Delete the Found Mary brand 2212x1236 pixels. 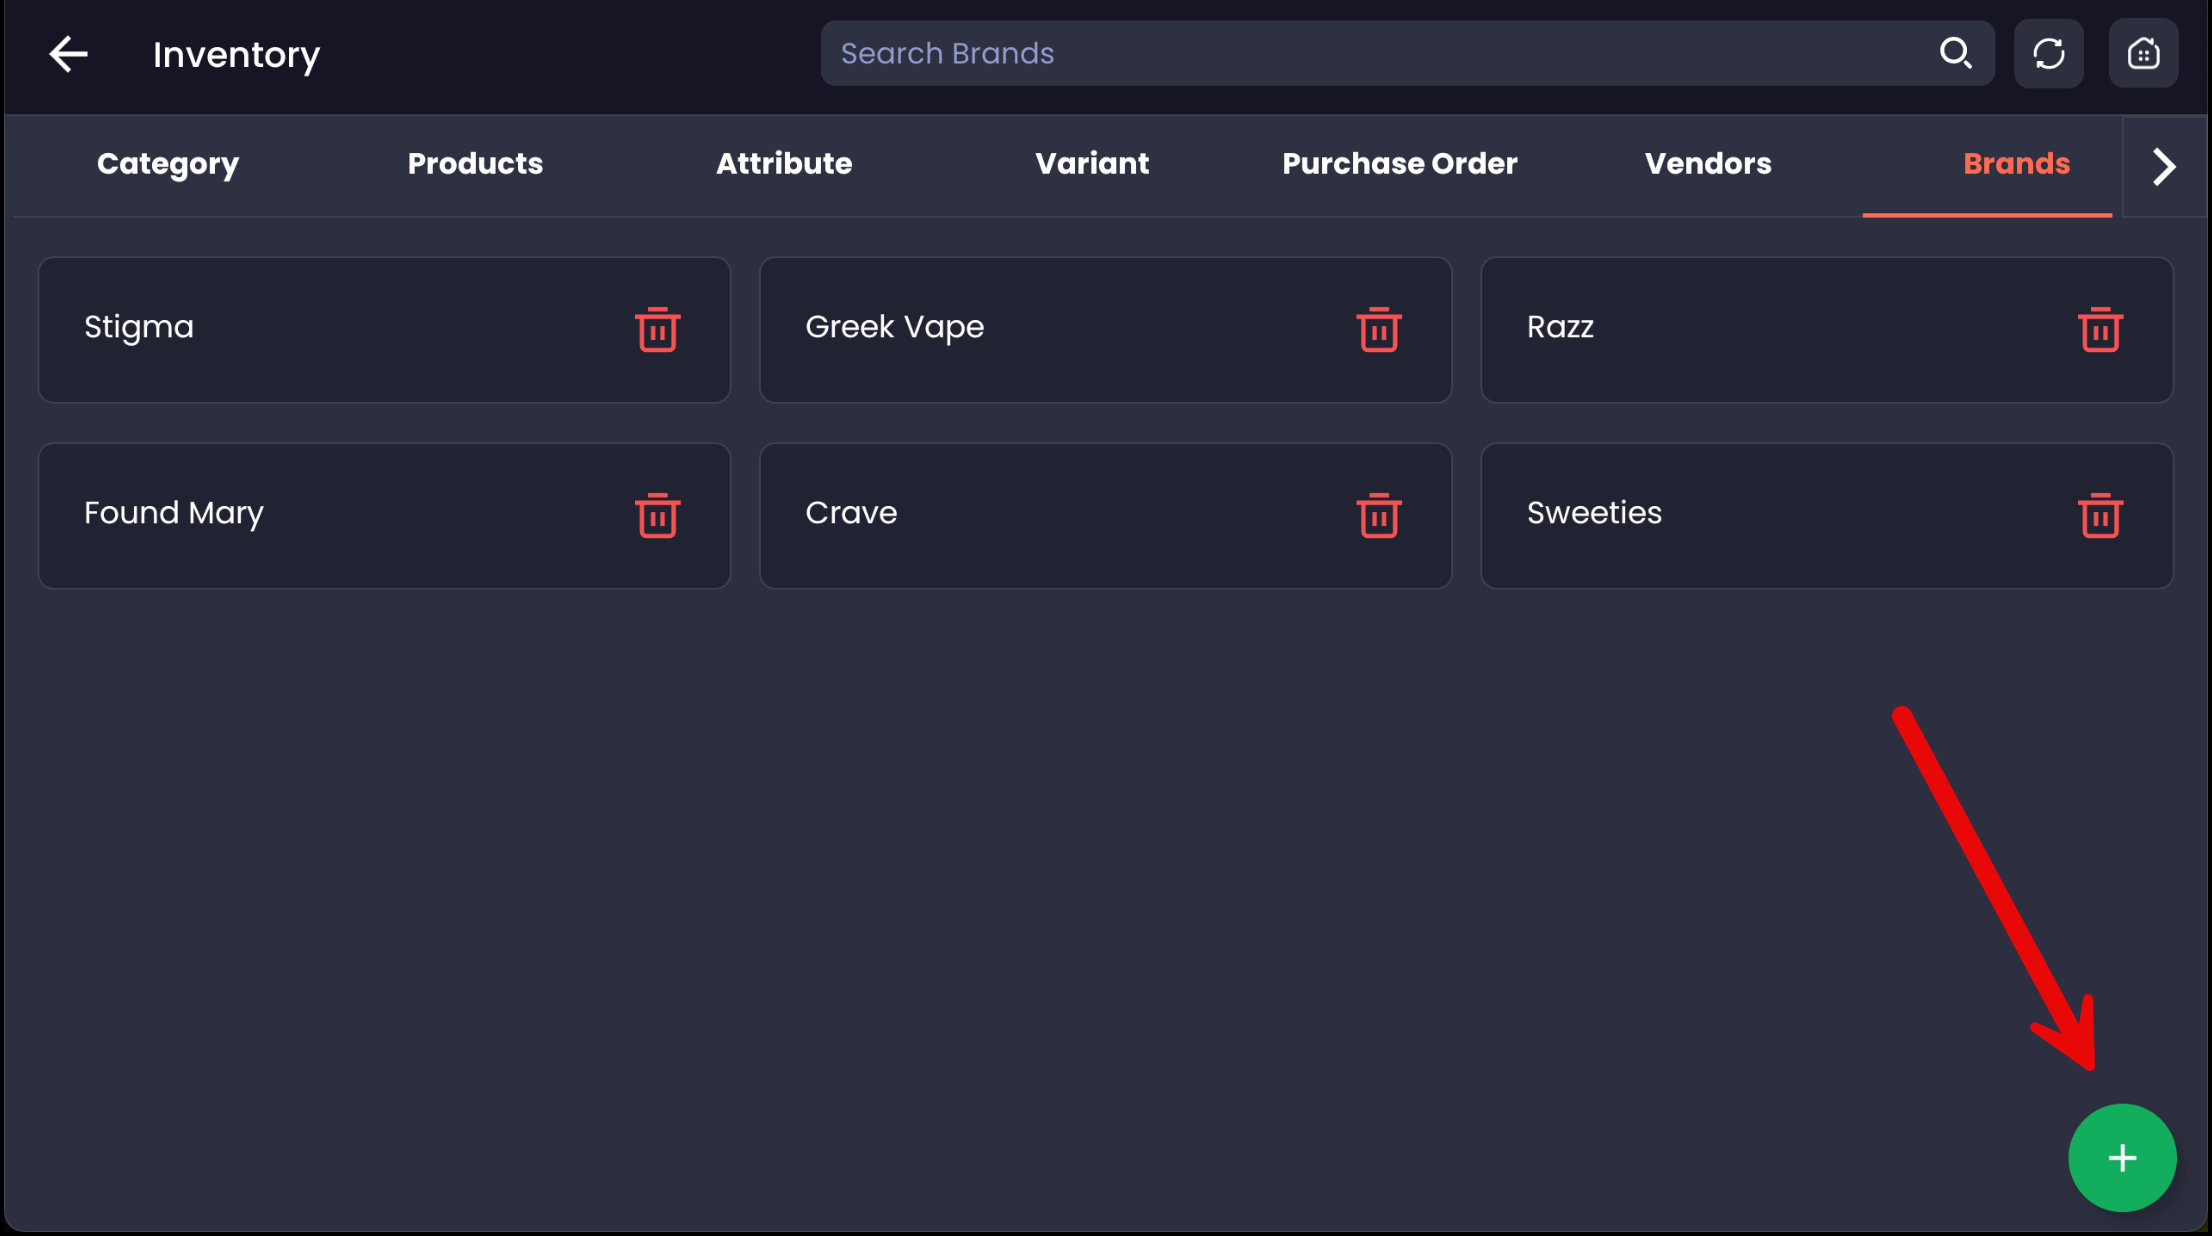(657, 516)
